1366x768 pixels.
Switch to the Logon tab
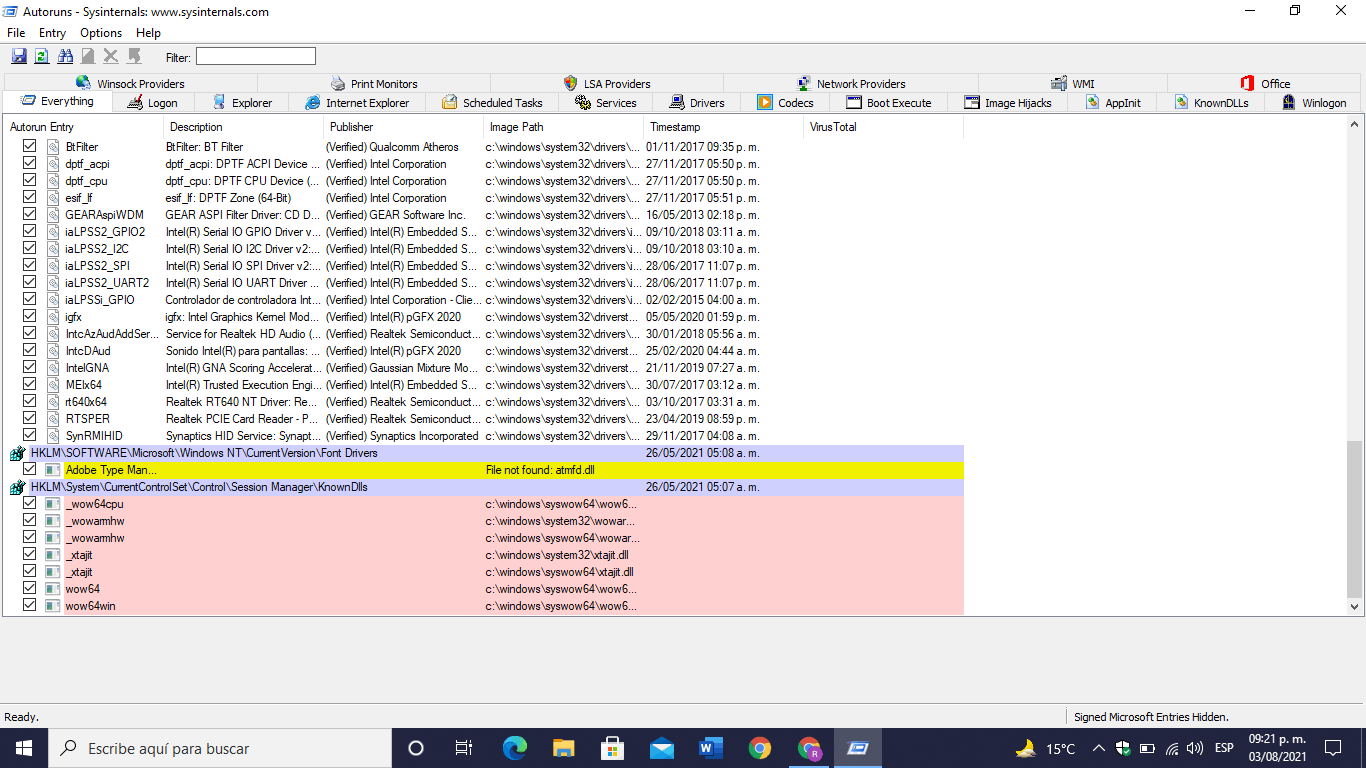click(x=153, y=103)
